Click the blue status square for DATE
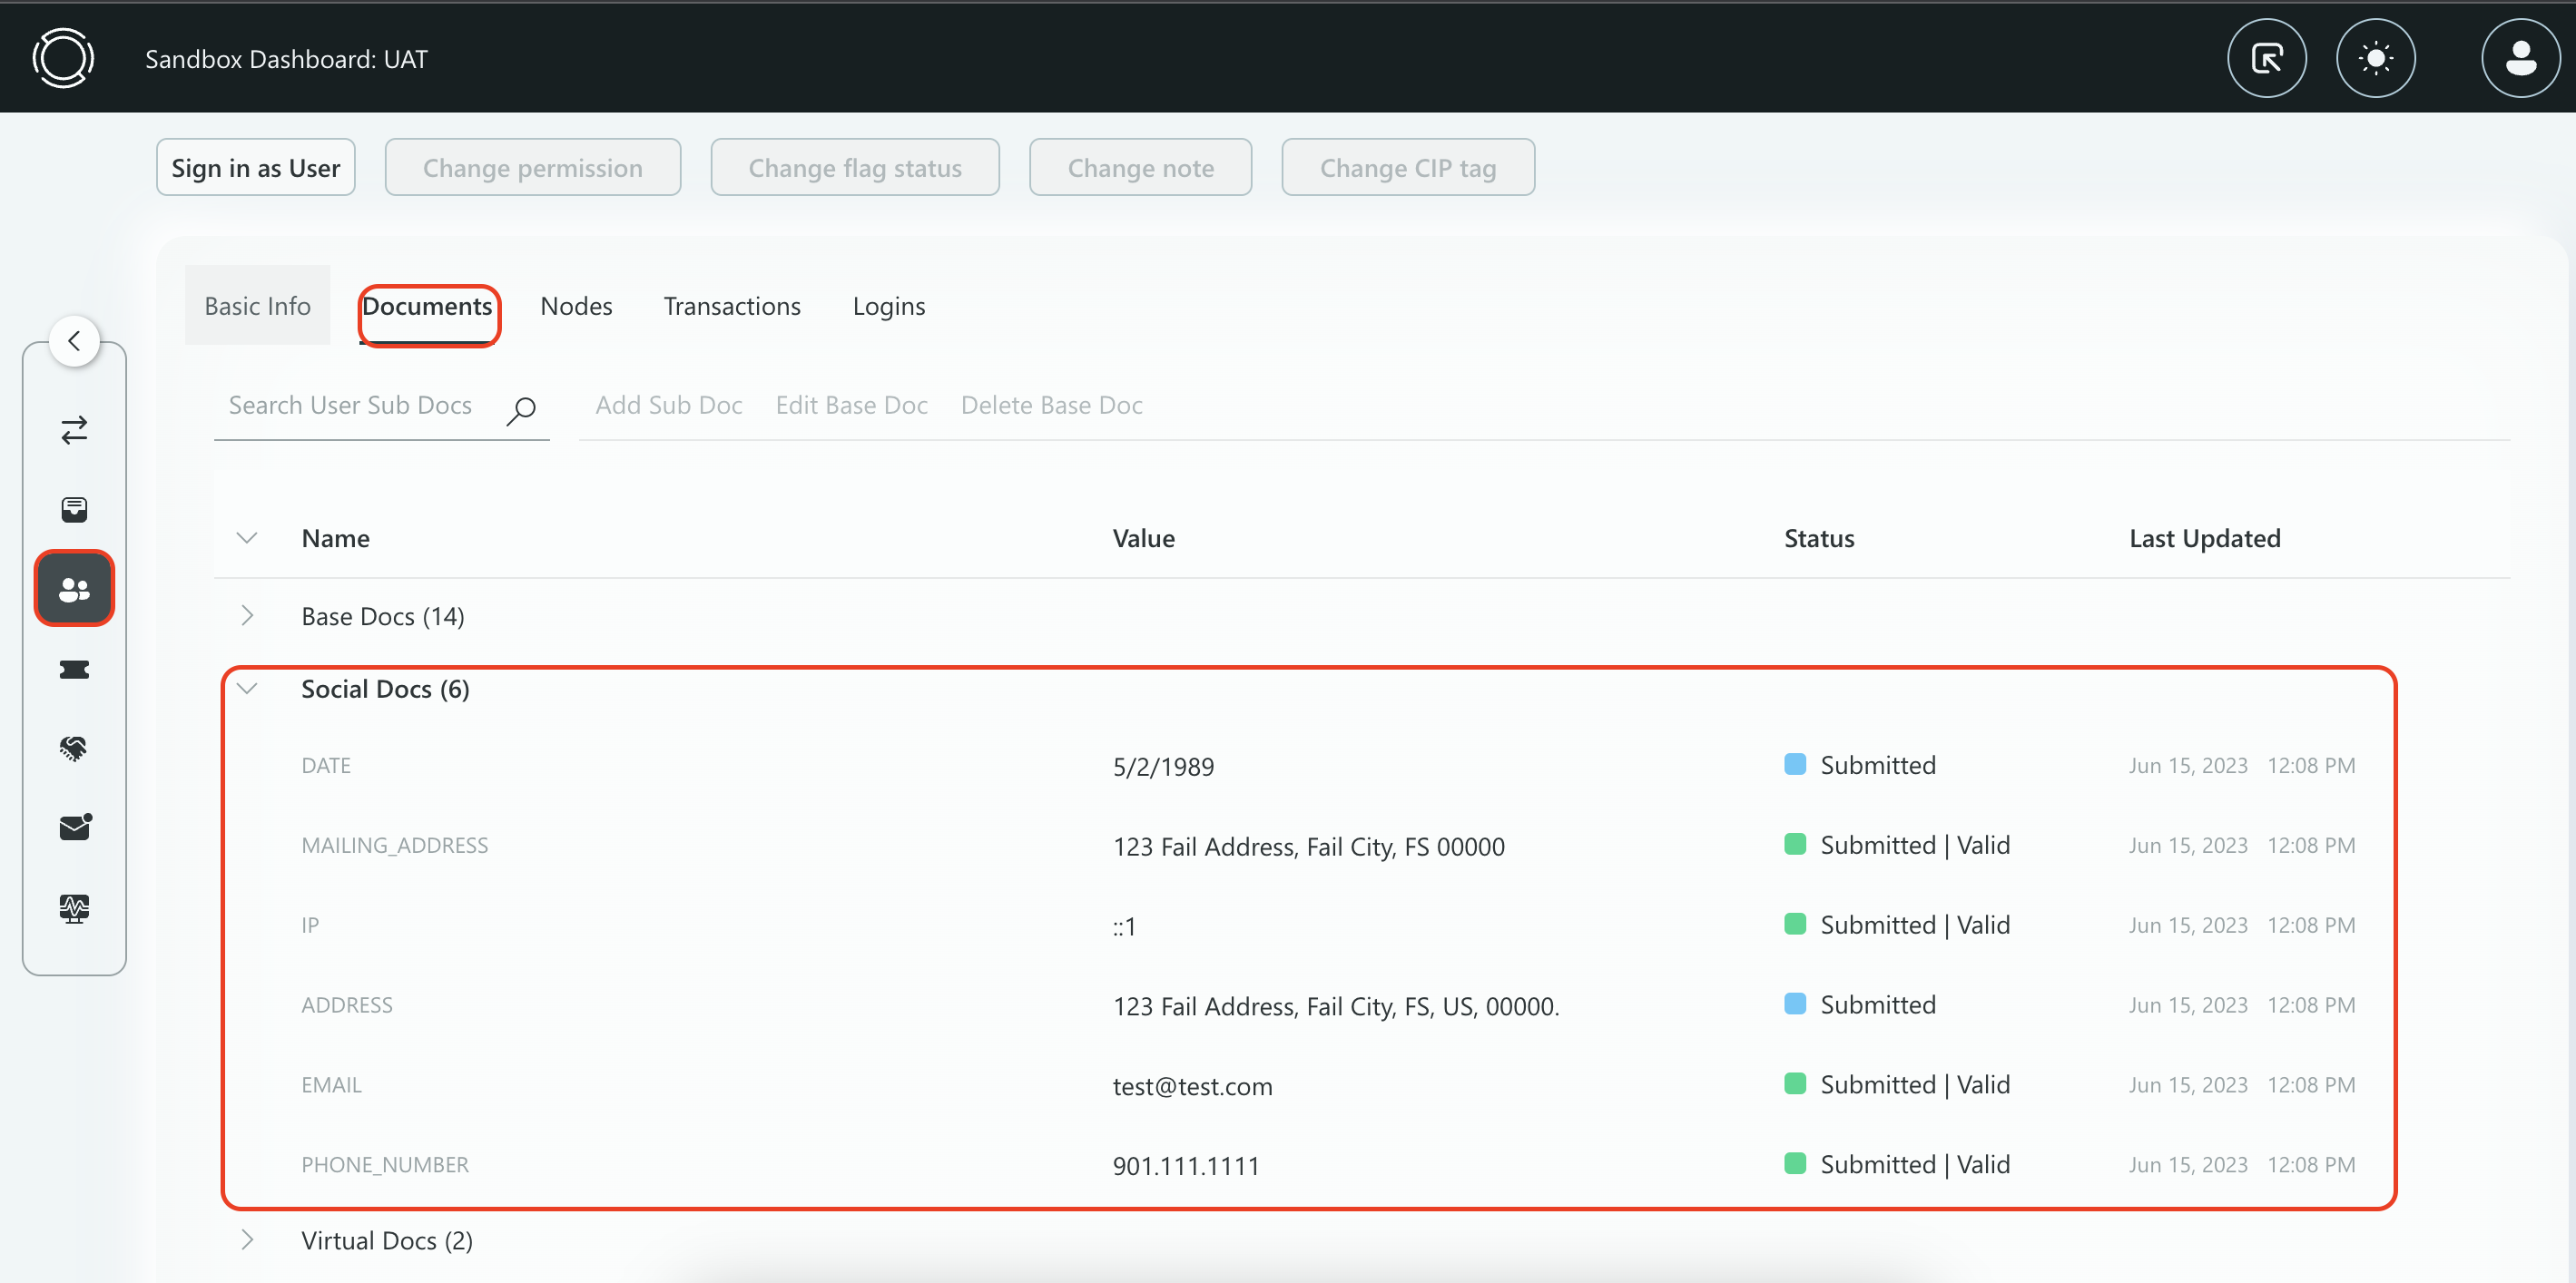This screenshot has height=1283, width=2576. click(1794, 764)
